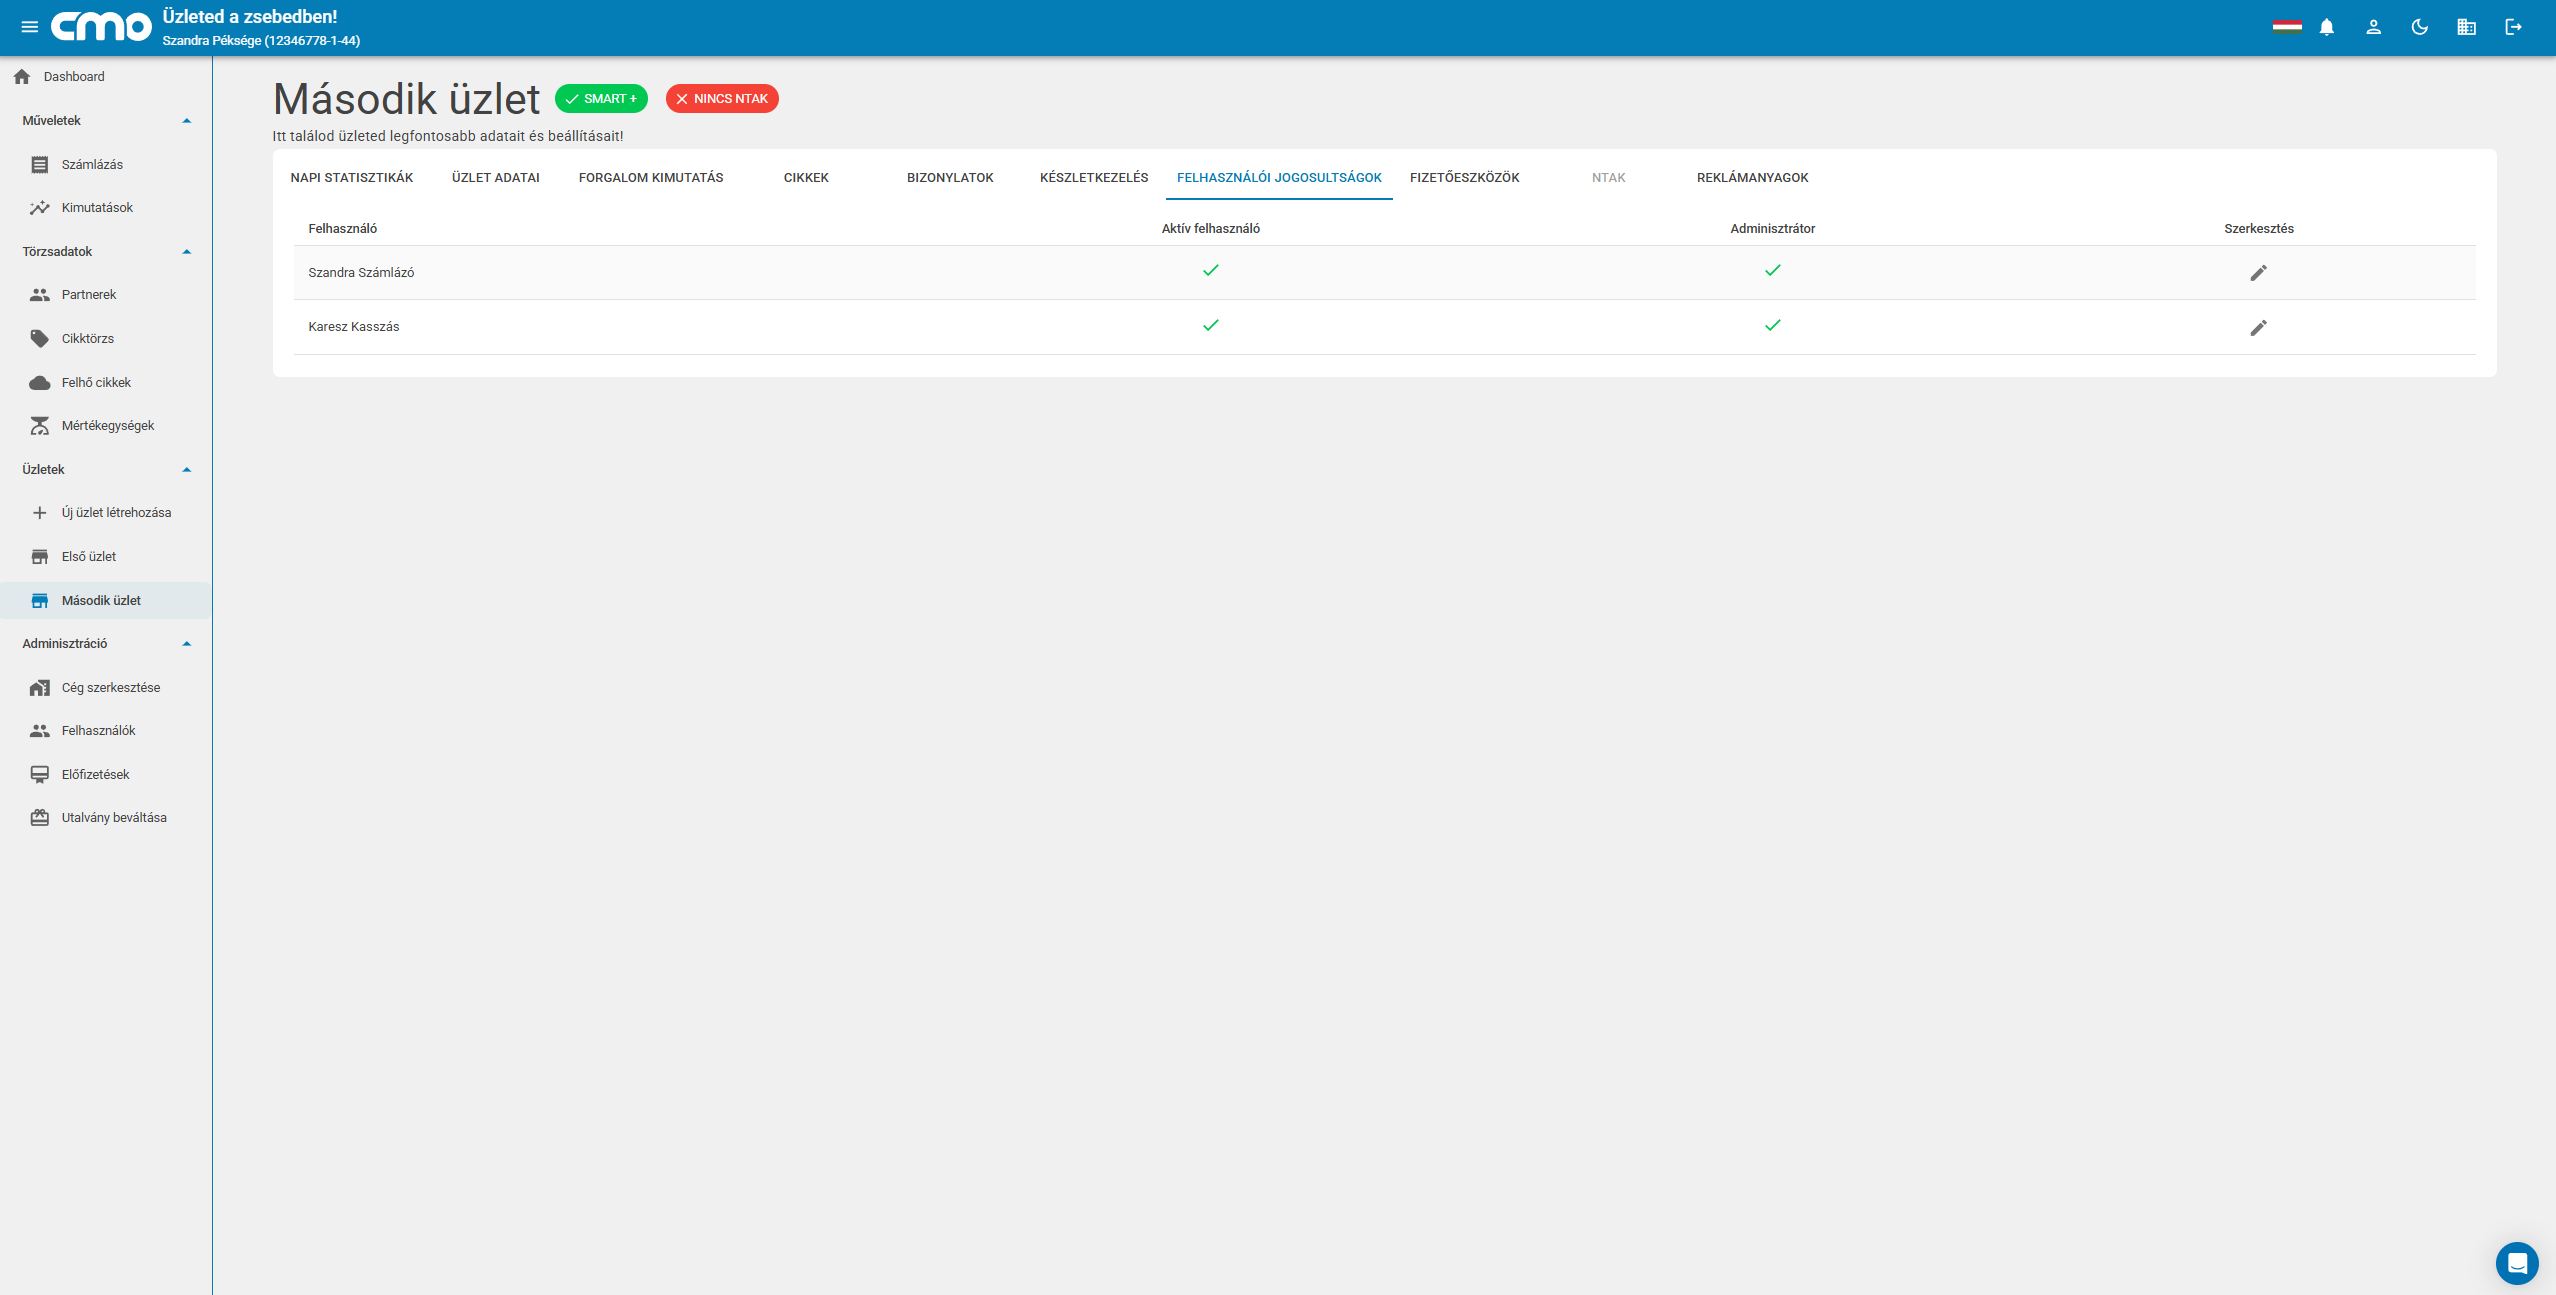Open the chat support bubble
Image resolution: width=2556 pixels, height=1295 pixels.
2517,1263
